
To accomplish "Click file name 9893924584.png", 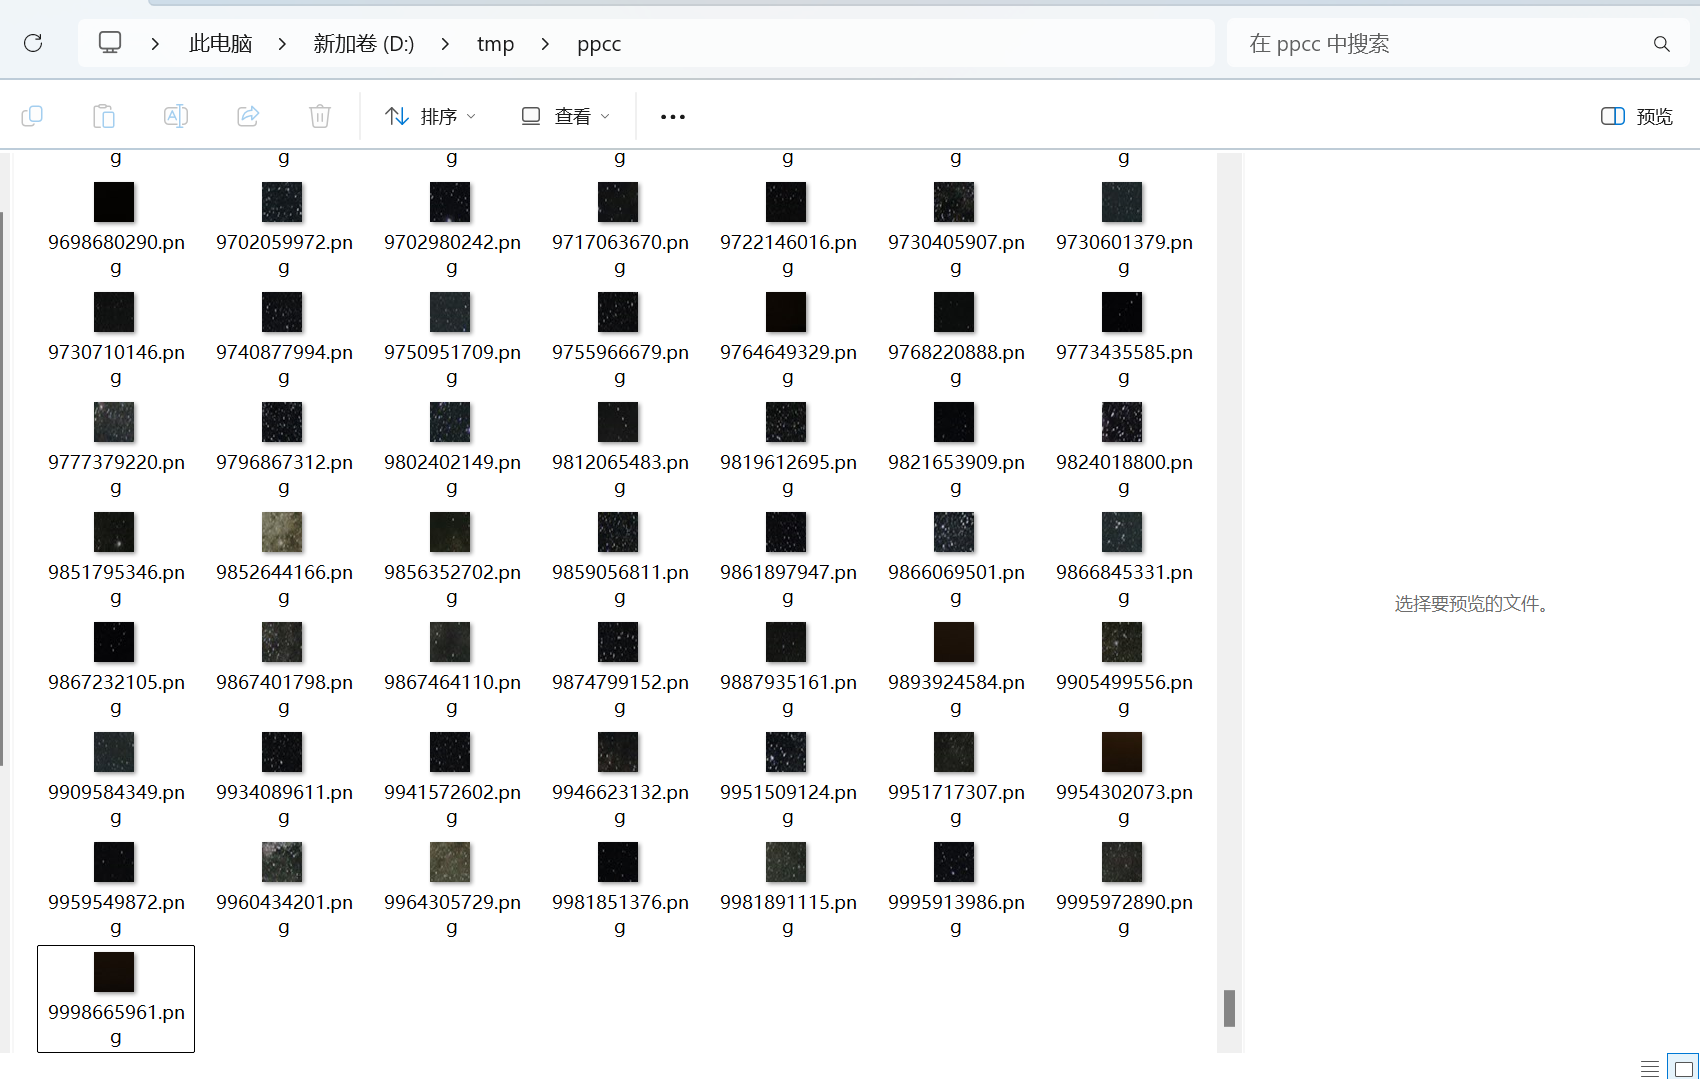I will (956, 695).
